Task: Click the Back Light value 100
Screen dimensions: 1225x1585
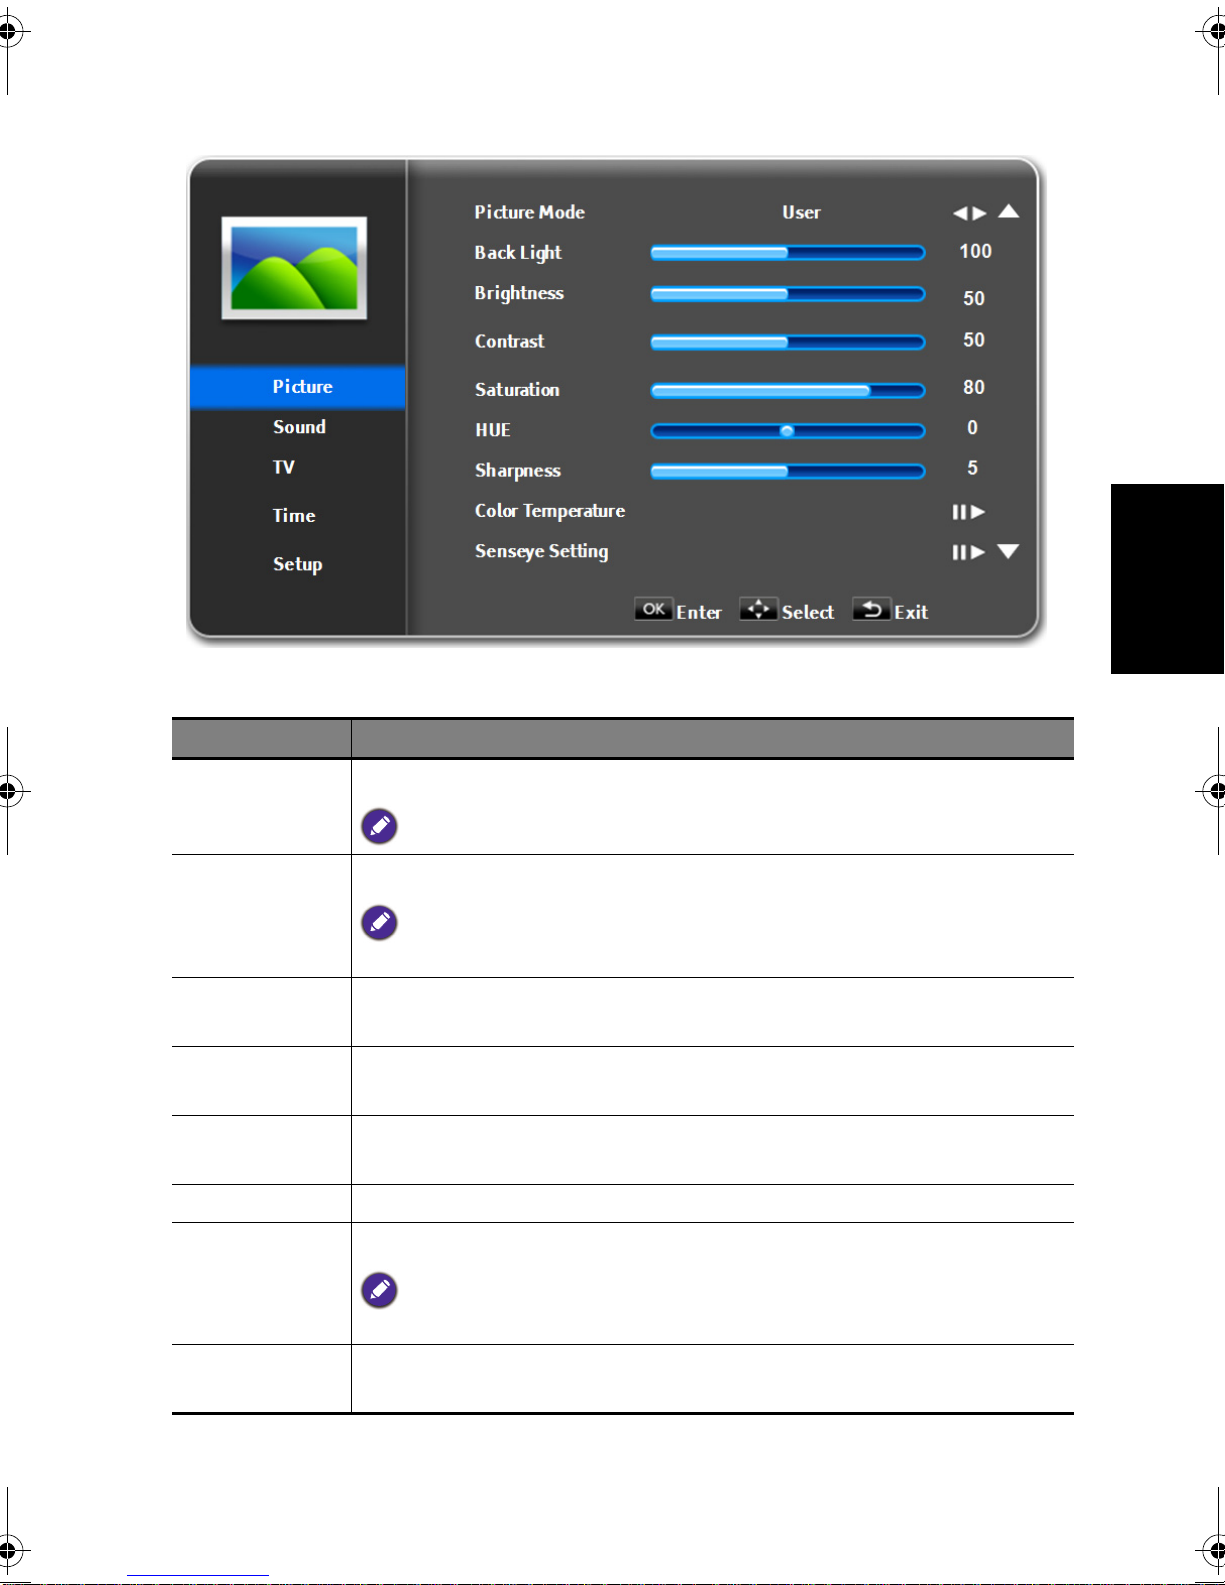Action: (976, 252)
